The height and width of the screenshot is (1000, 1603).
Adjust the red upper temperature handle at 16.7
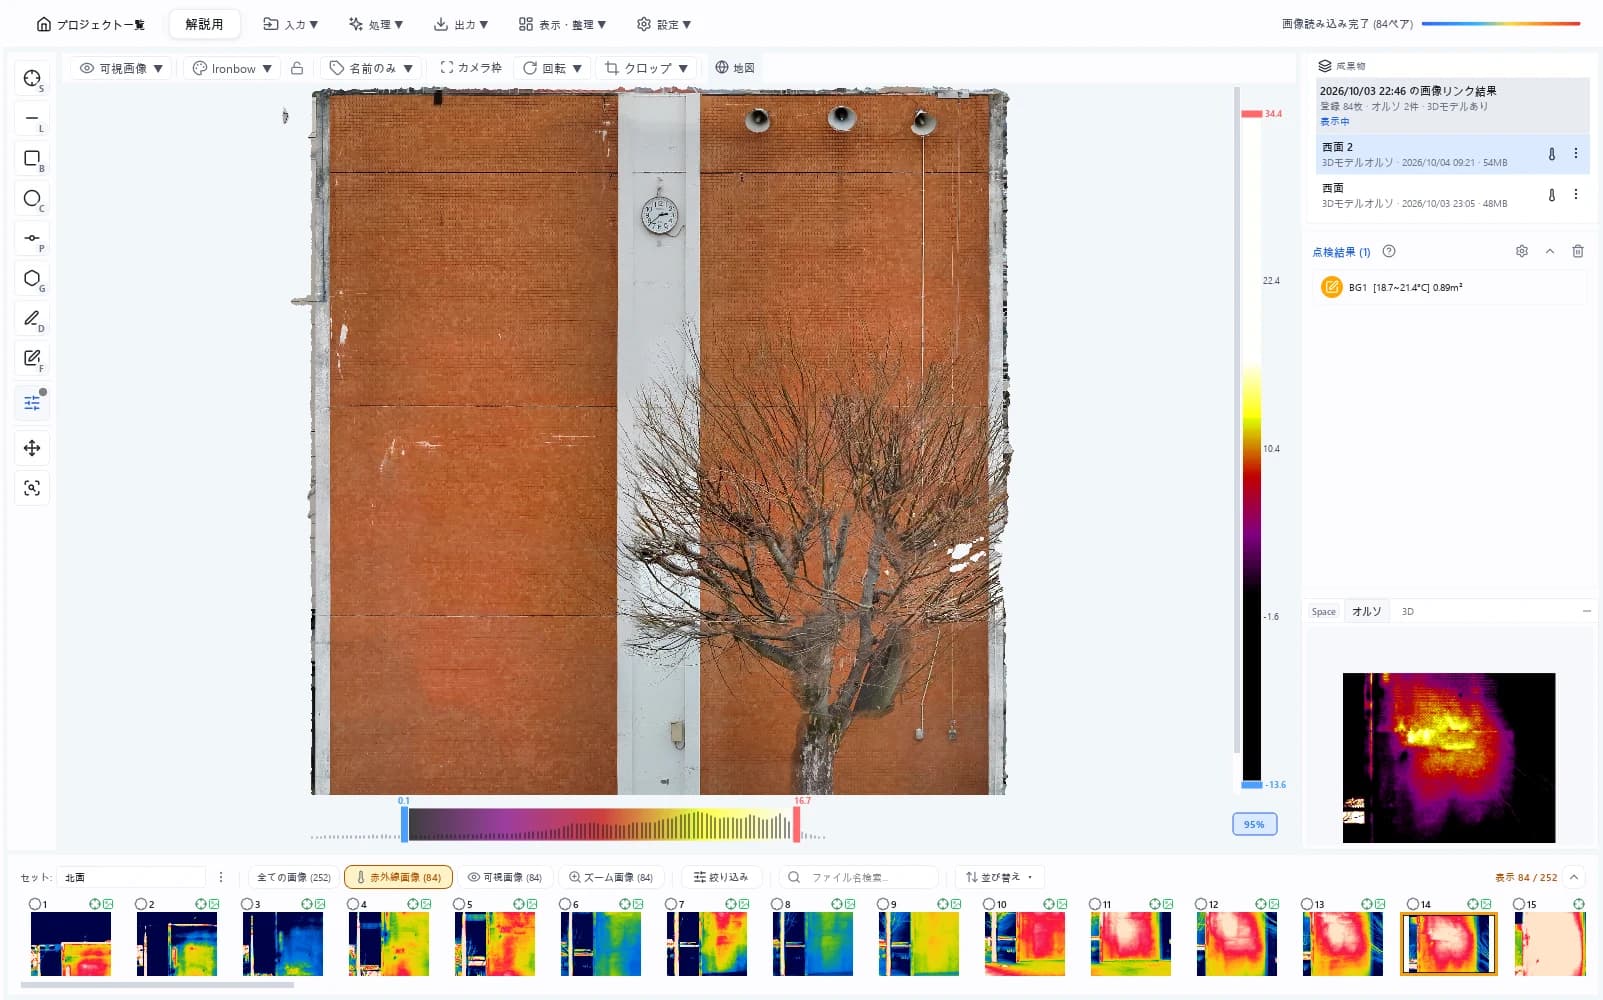coord(796,823)
